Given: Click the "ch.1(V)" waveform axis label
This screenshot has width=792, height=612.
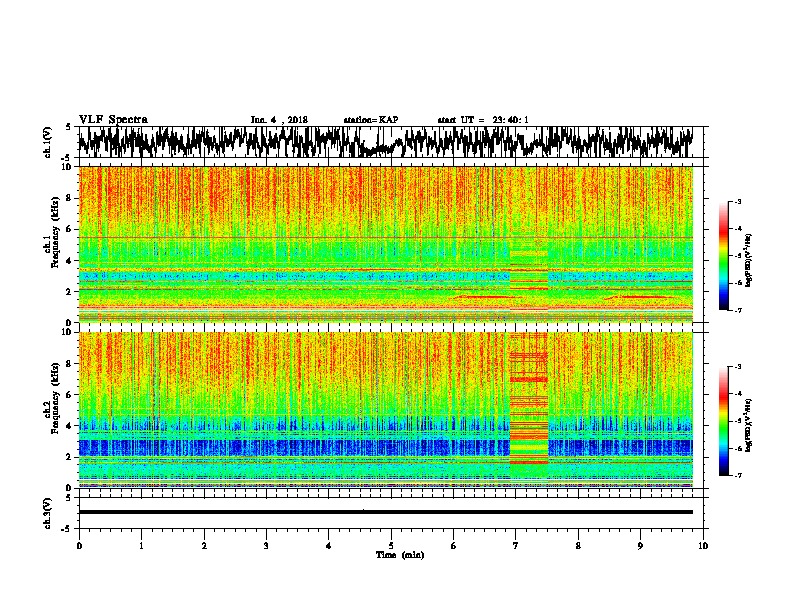Looking at the screenshot, I should [47, 142].
